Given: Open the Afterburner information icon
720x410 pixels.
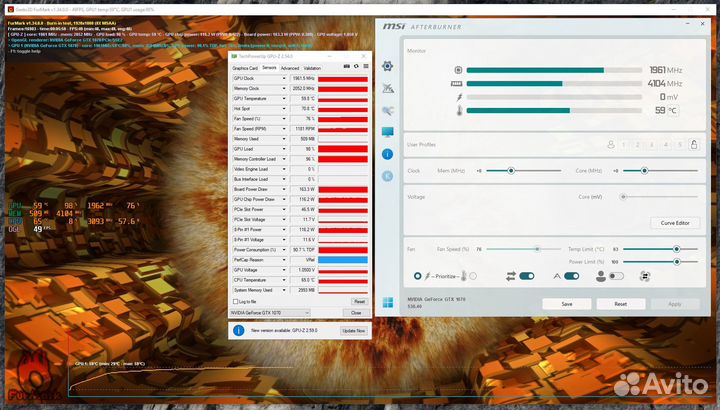Looking at the screenshot, I should [387, 154].
